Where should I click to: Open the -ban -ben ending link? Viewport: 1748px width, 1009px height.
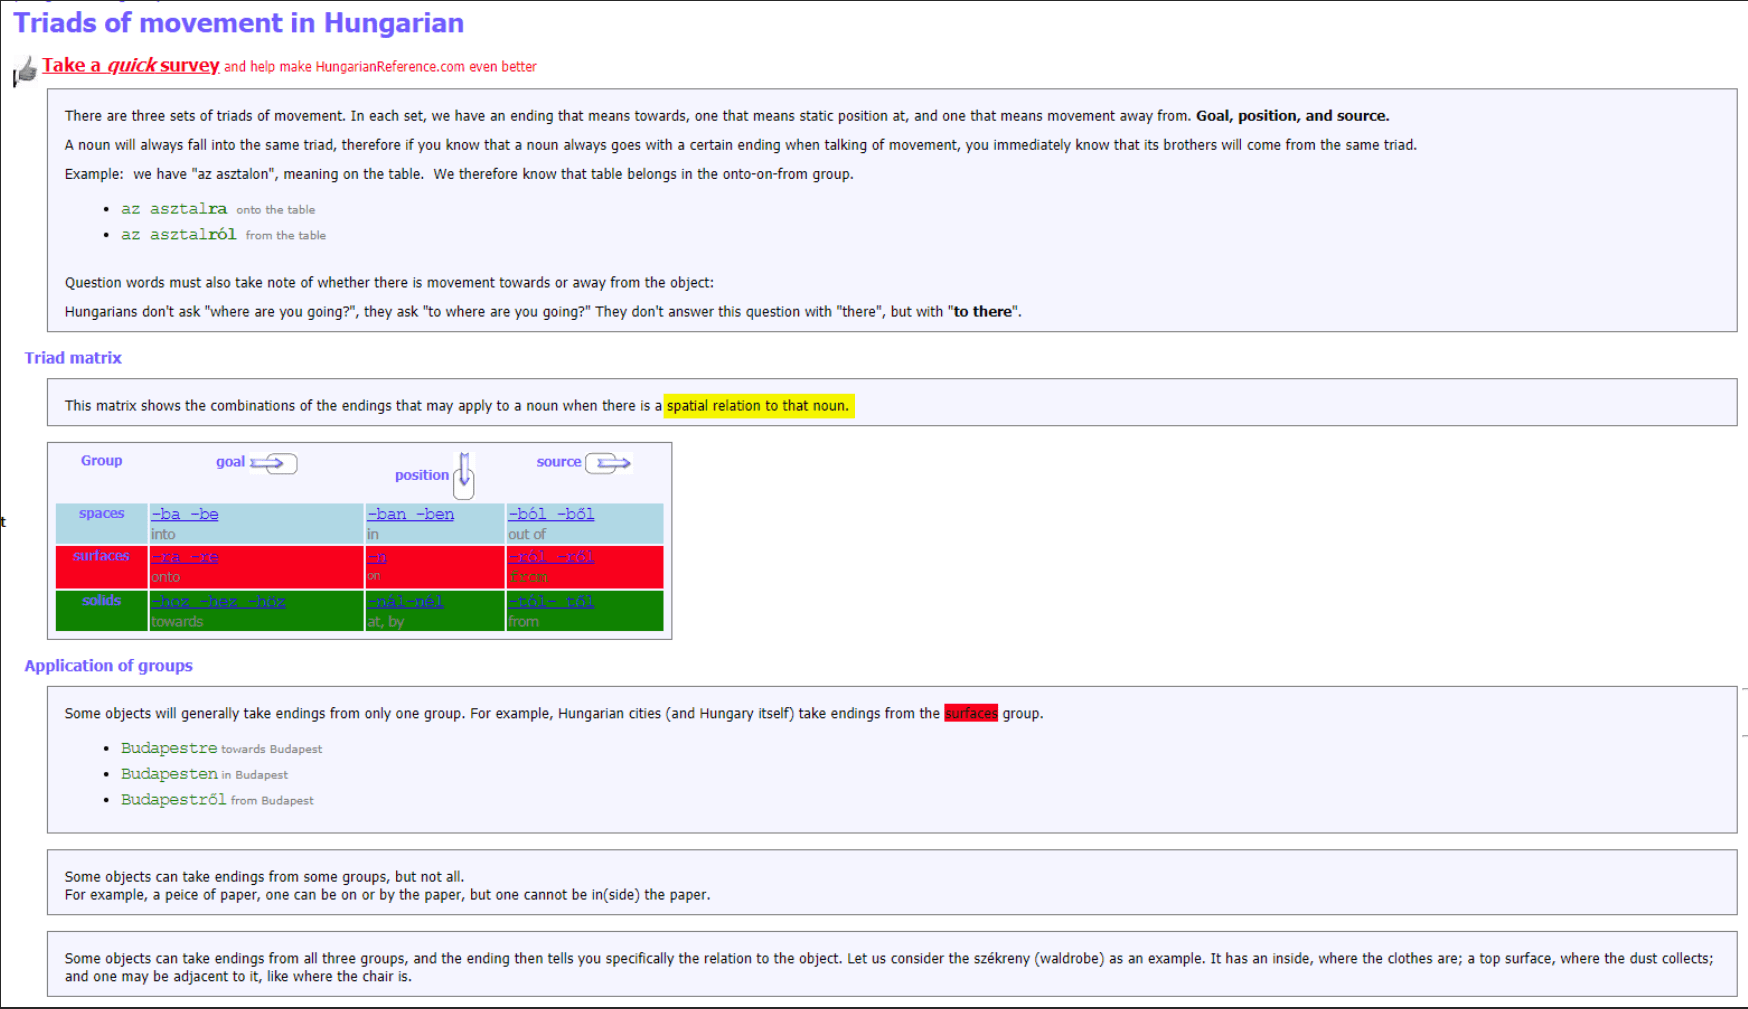coord(410,514)
